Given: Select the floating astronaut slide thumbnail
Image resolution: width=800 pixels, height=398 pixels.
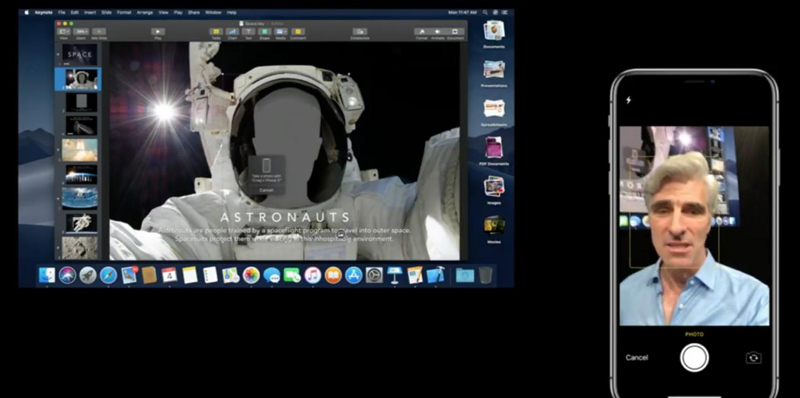Looking at the screenshot, I should tap(81, 222).
